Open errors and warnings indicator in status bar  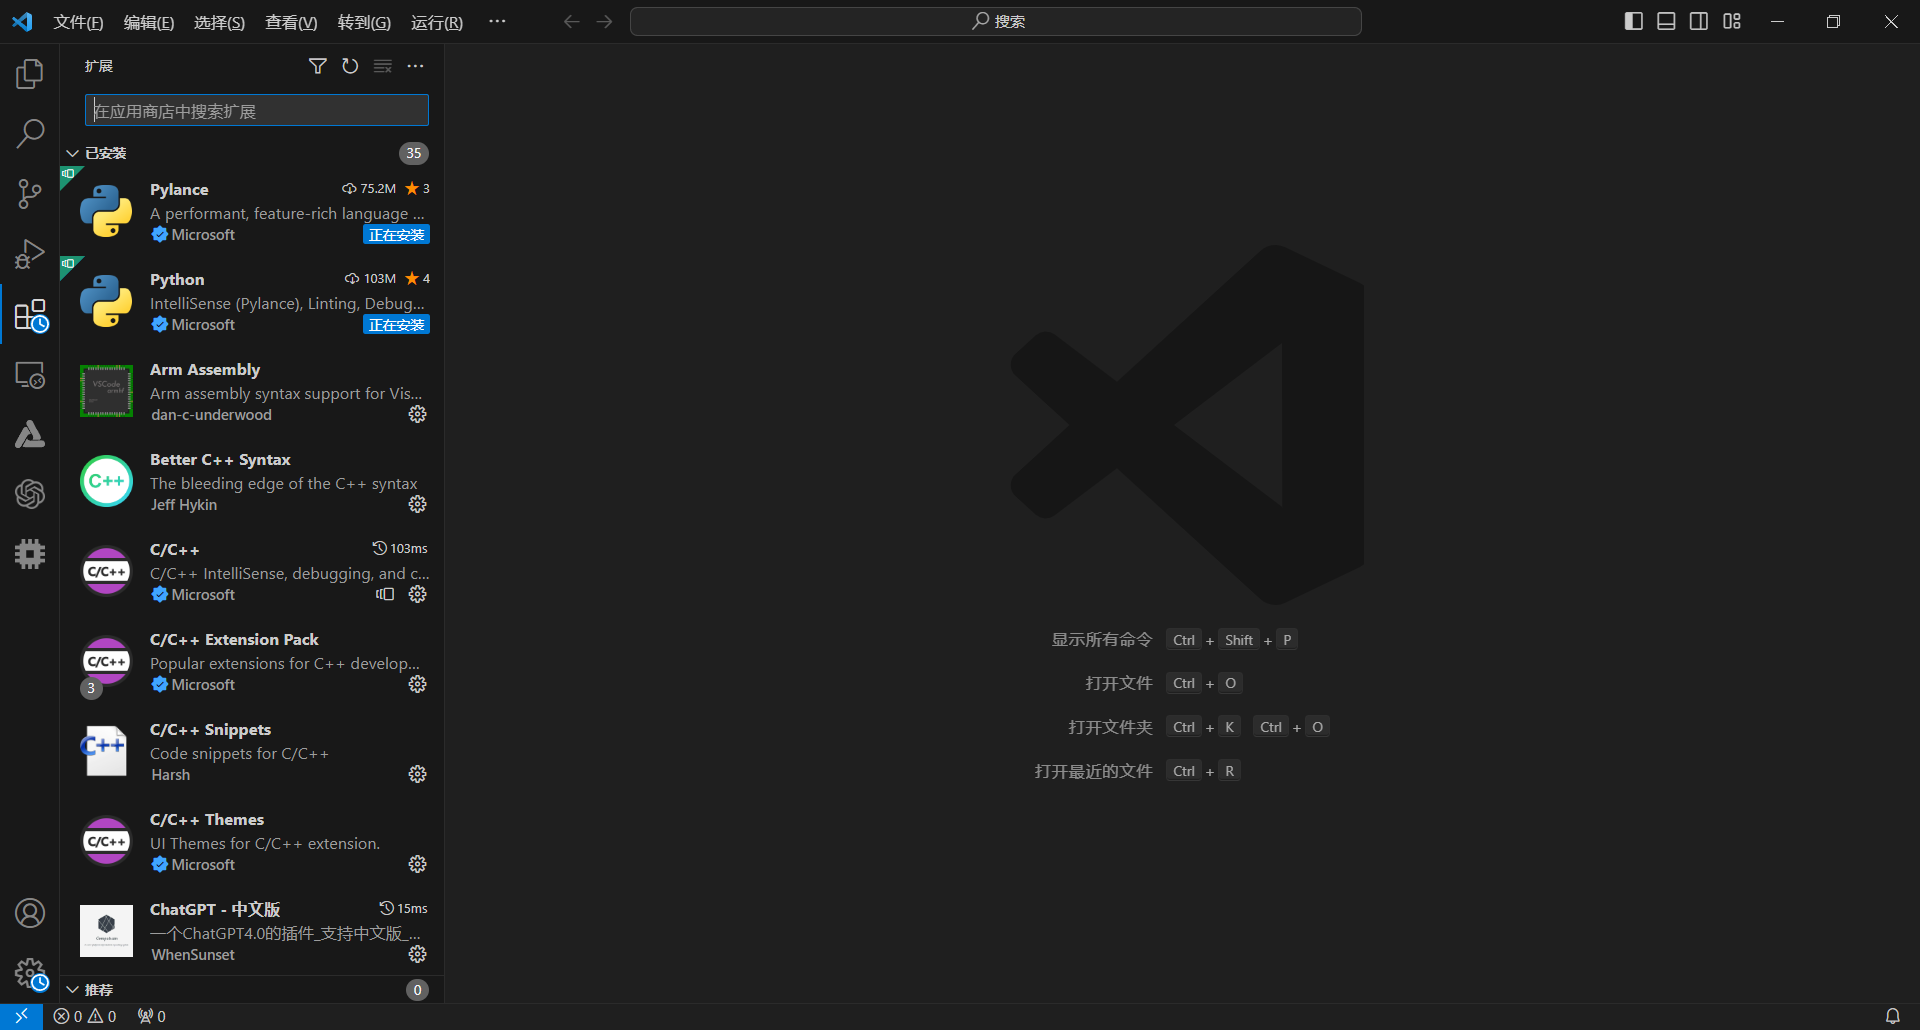85,1016
